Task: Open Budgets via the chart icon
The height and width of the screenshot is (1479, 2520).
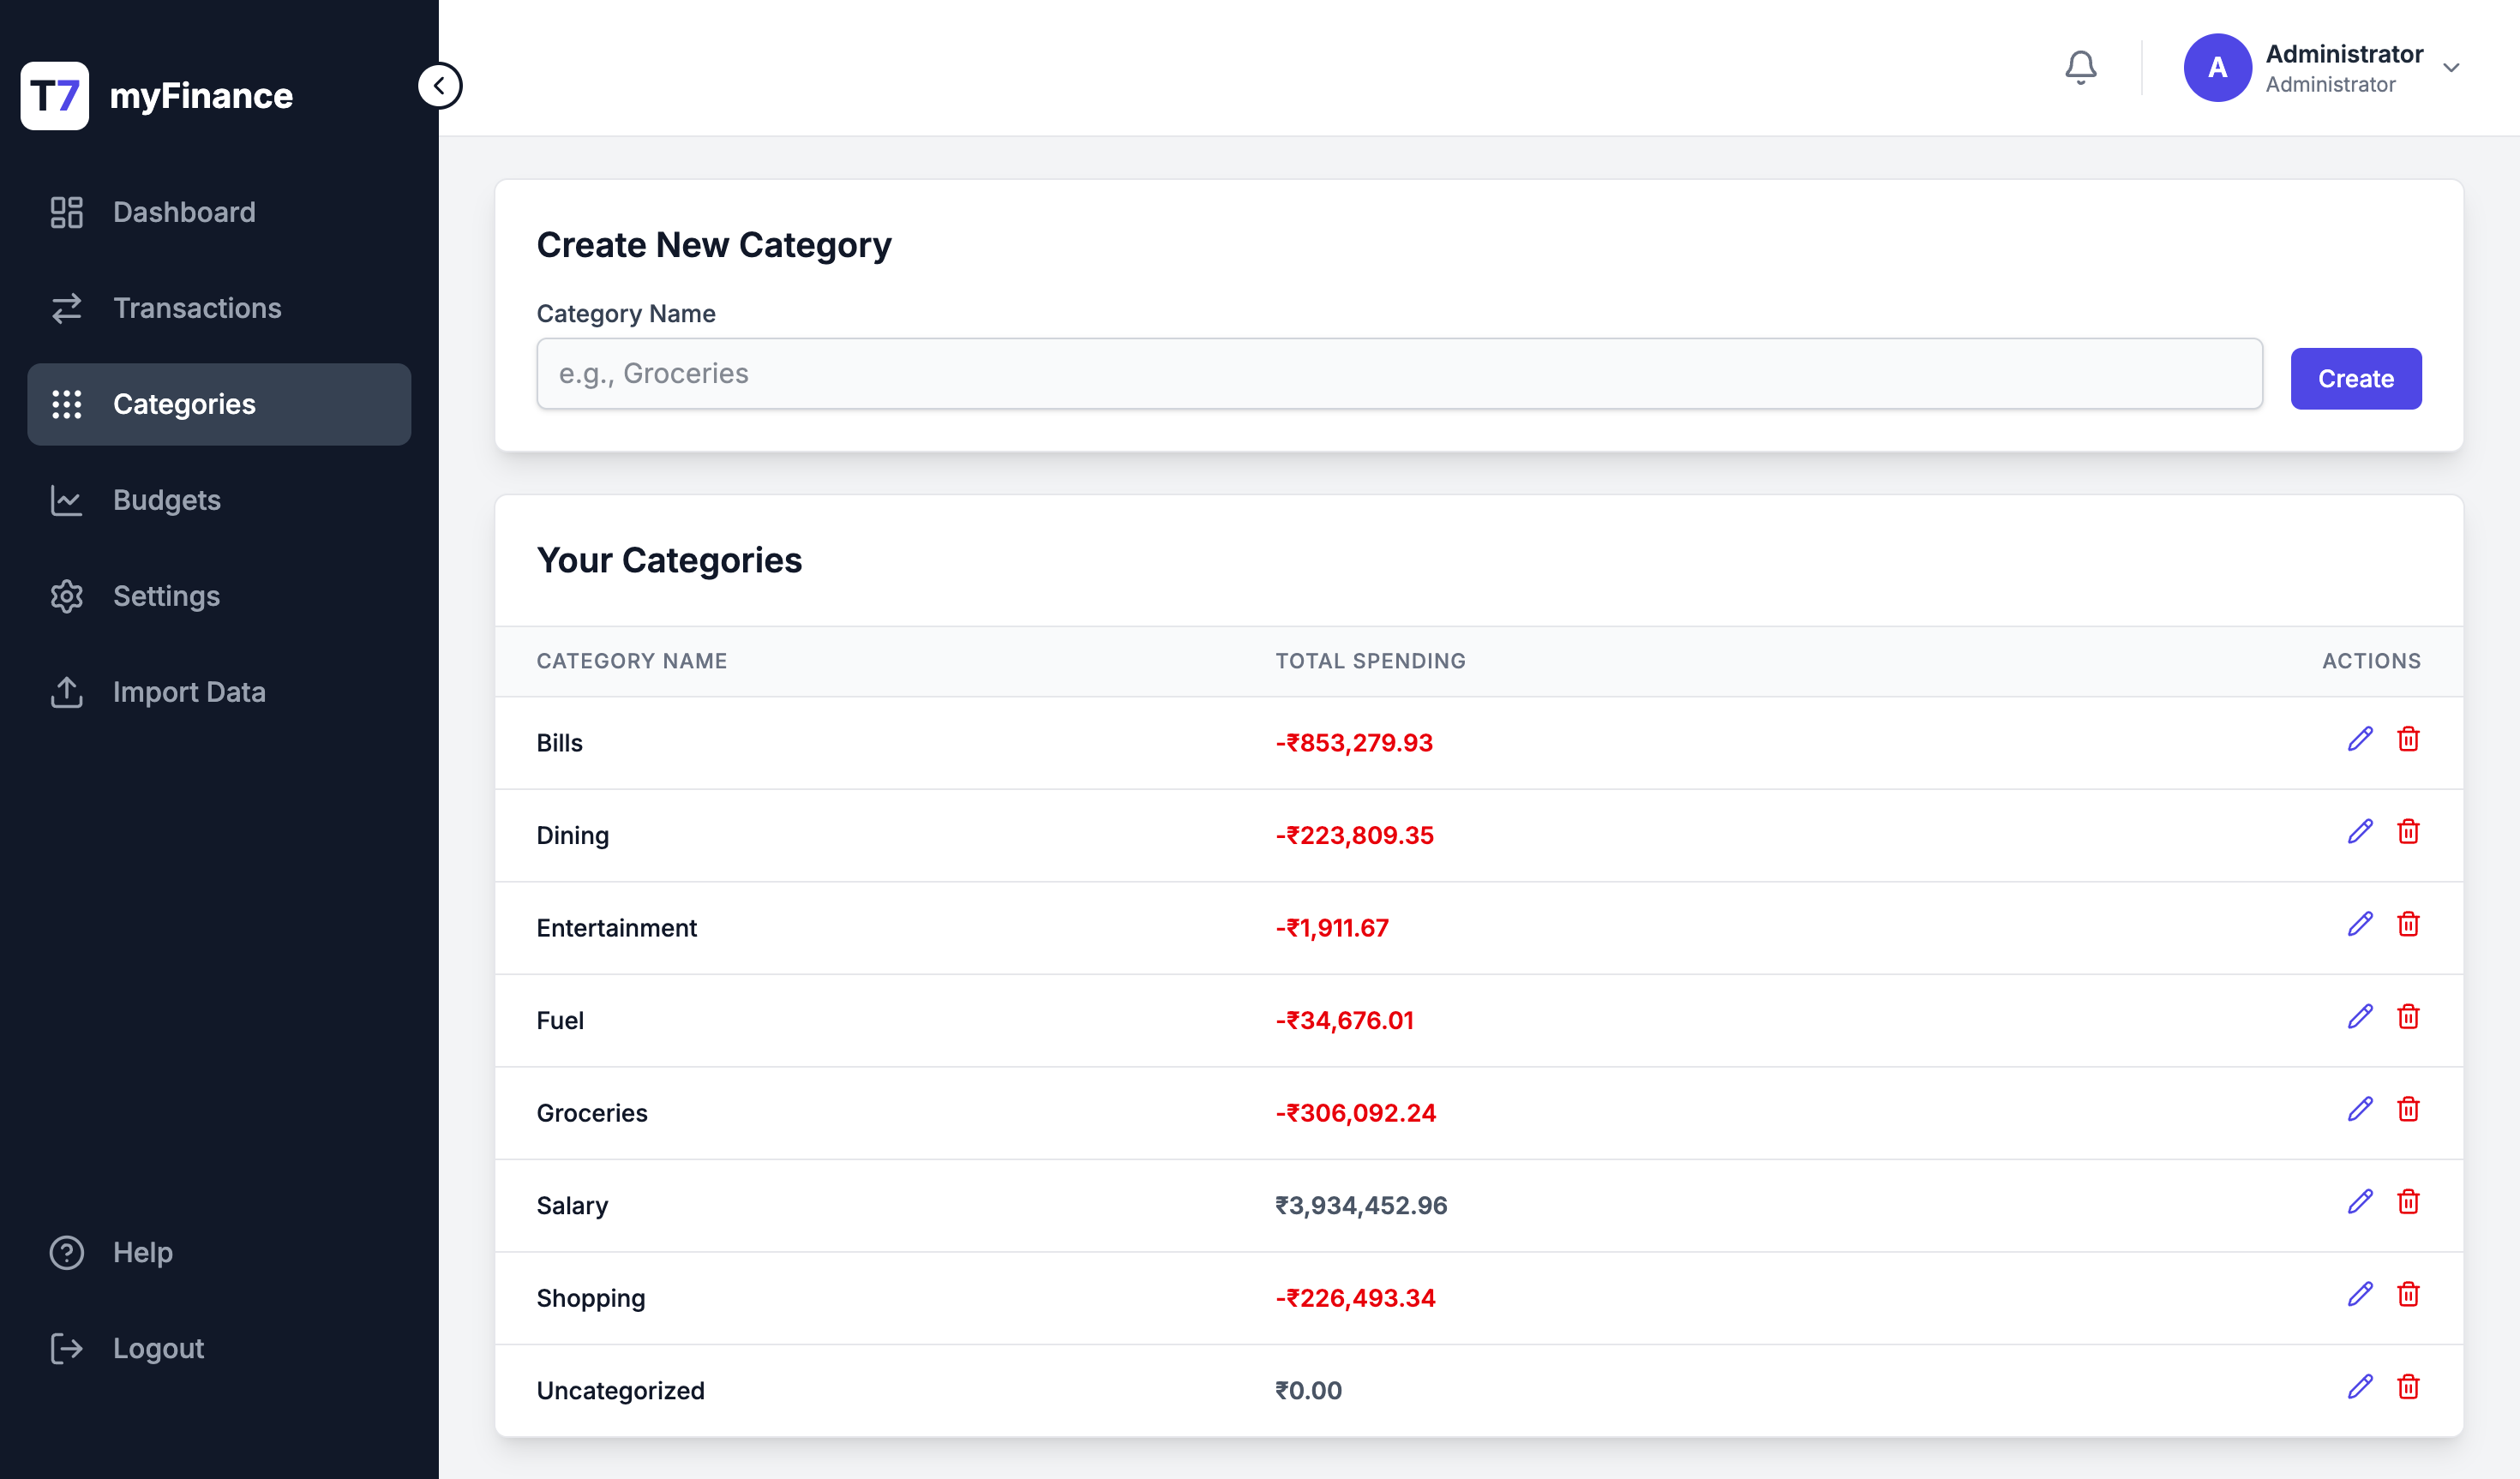Action: [66, 500]
